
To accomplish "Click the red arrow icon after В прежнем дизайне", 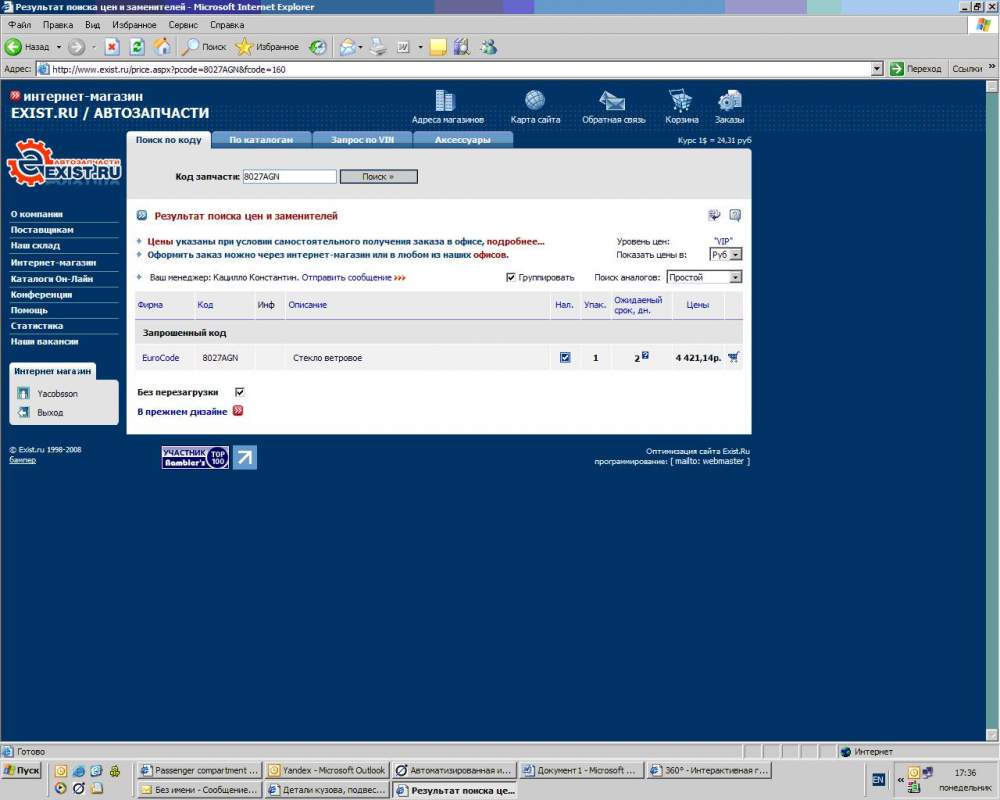I will click(x=238, y=411).
